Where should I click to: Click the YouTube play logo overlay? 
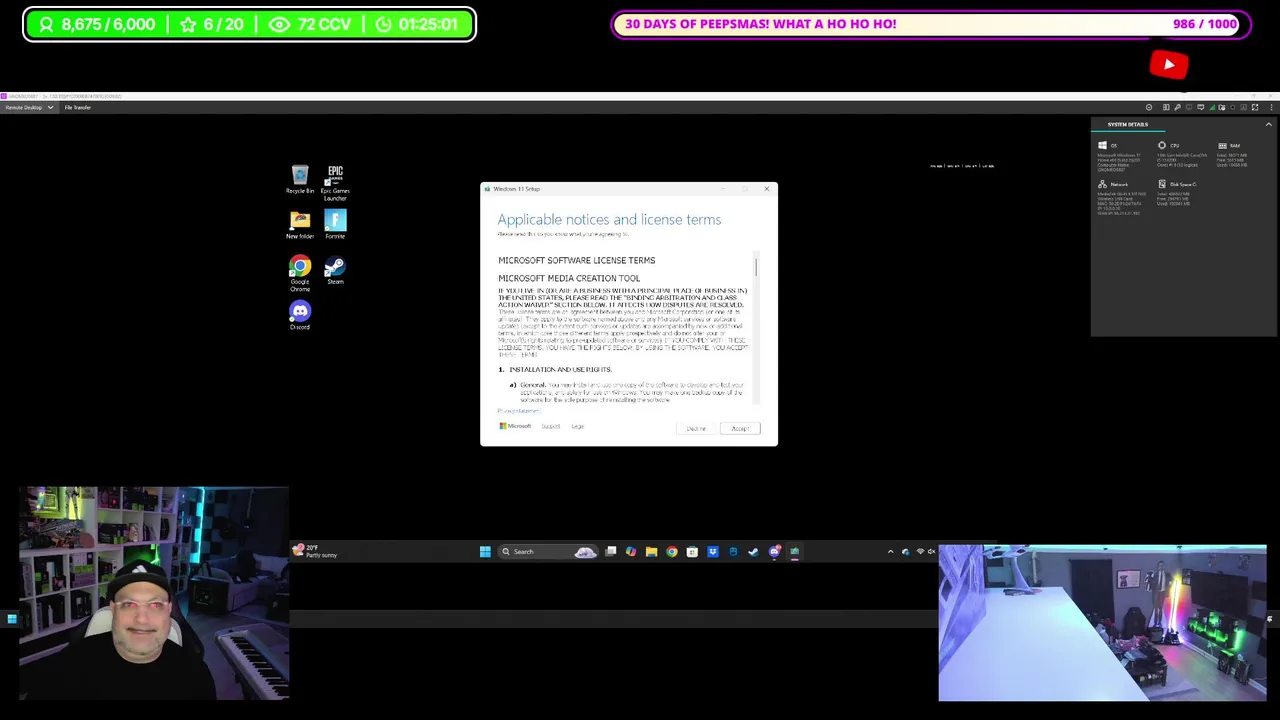coord(1169,65)
